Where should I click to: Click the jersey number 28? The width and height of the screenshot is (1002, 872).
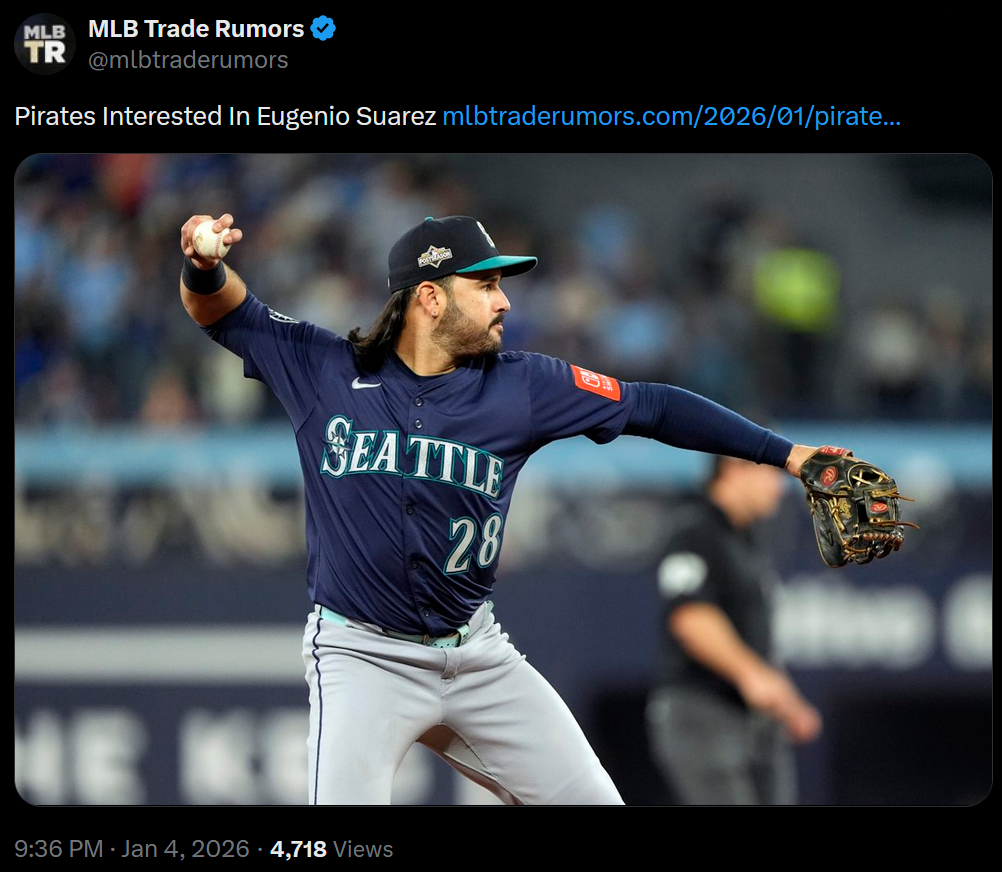click(475, 542)
